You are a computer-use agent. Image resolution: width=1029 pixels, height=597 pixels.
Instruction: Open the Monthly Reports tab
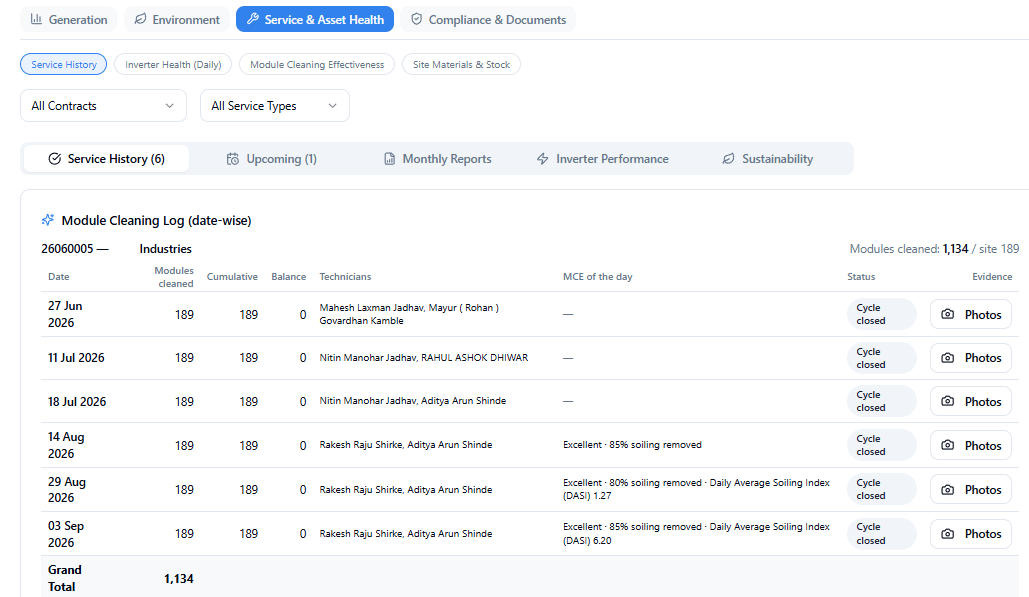click(x=438, y=159)
